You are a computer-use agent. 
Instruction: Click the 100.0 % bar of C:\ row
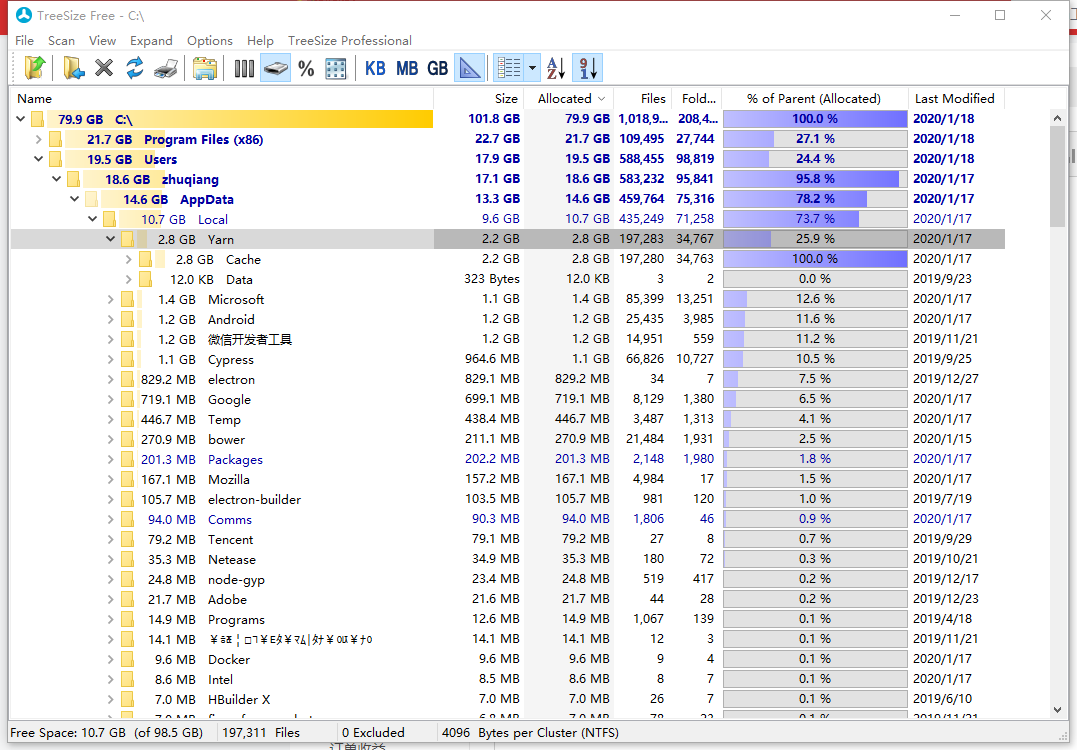click(815, 119)
